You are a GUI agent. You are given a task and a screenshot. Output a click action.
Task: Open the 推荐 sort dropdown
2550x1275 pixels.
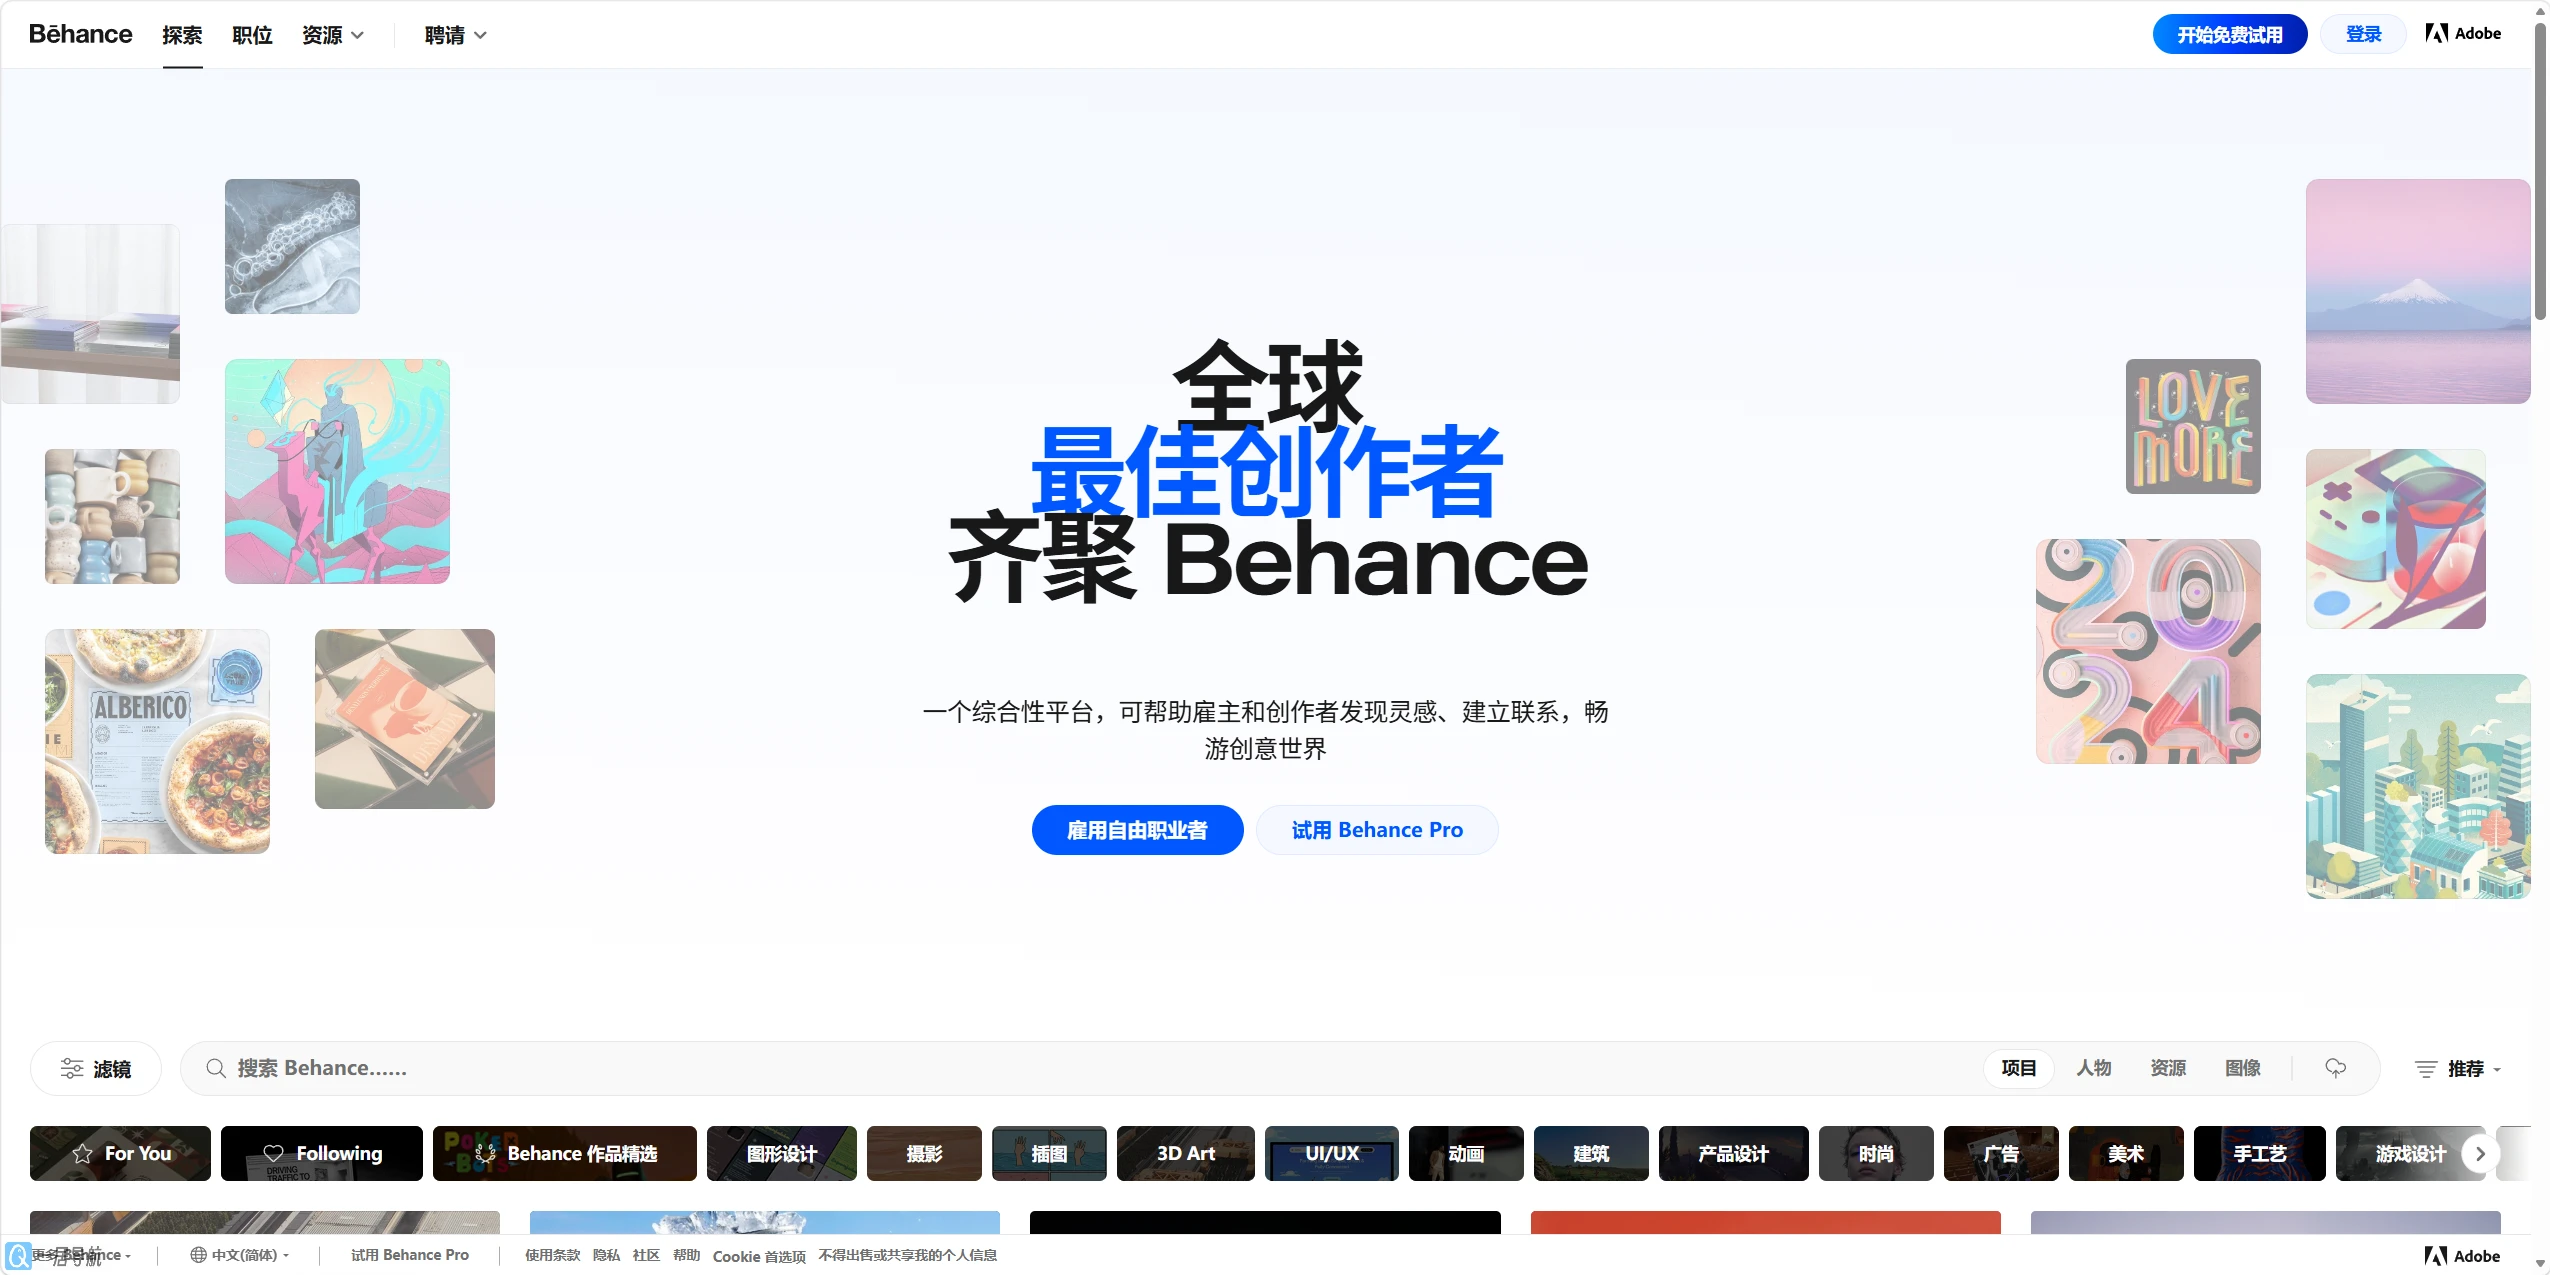point(2469,1069)
